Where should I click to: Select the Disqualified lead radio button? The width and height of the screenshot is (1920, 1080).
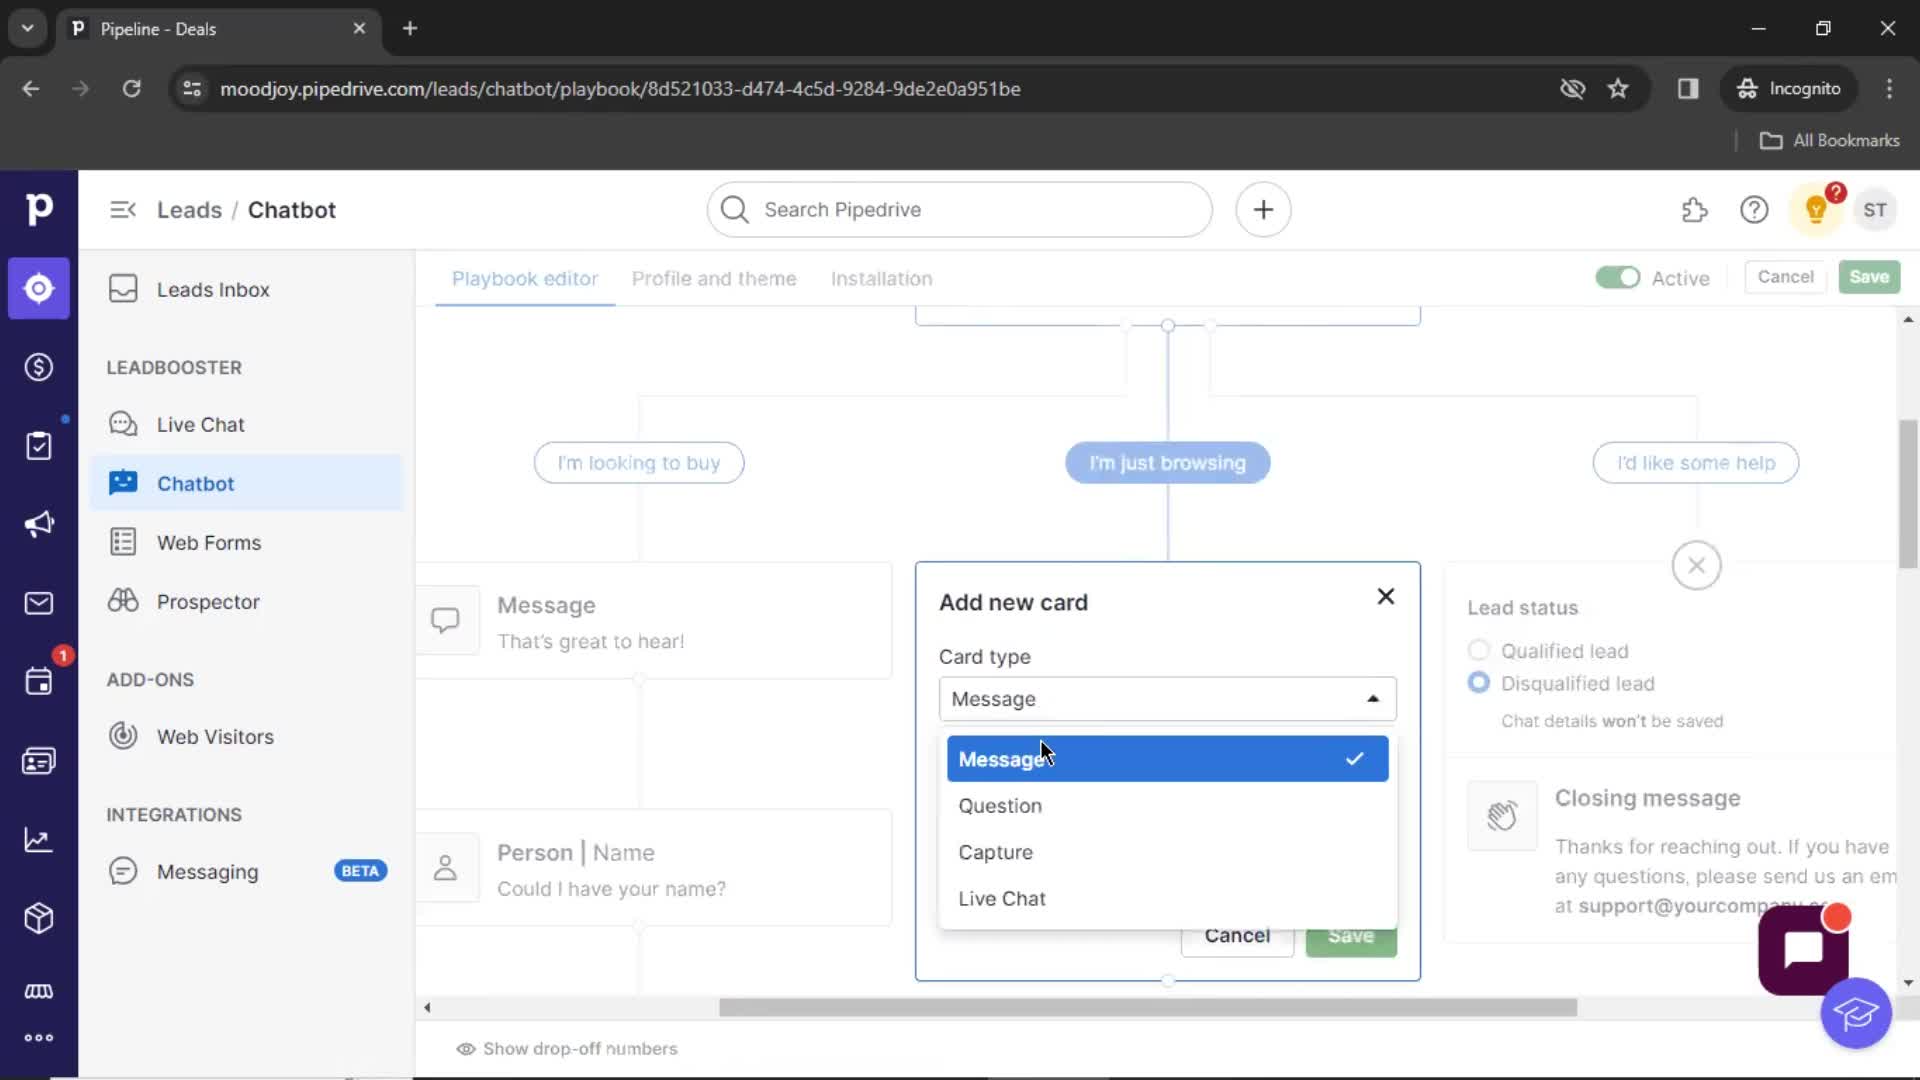click(x=1478, y=683)
